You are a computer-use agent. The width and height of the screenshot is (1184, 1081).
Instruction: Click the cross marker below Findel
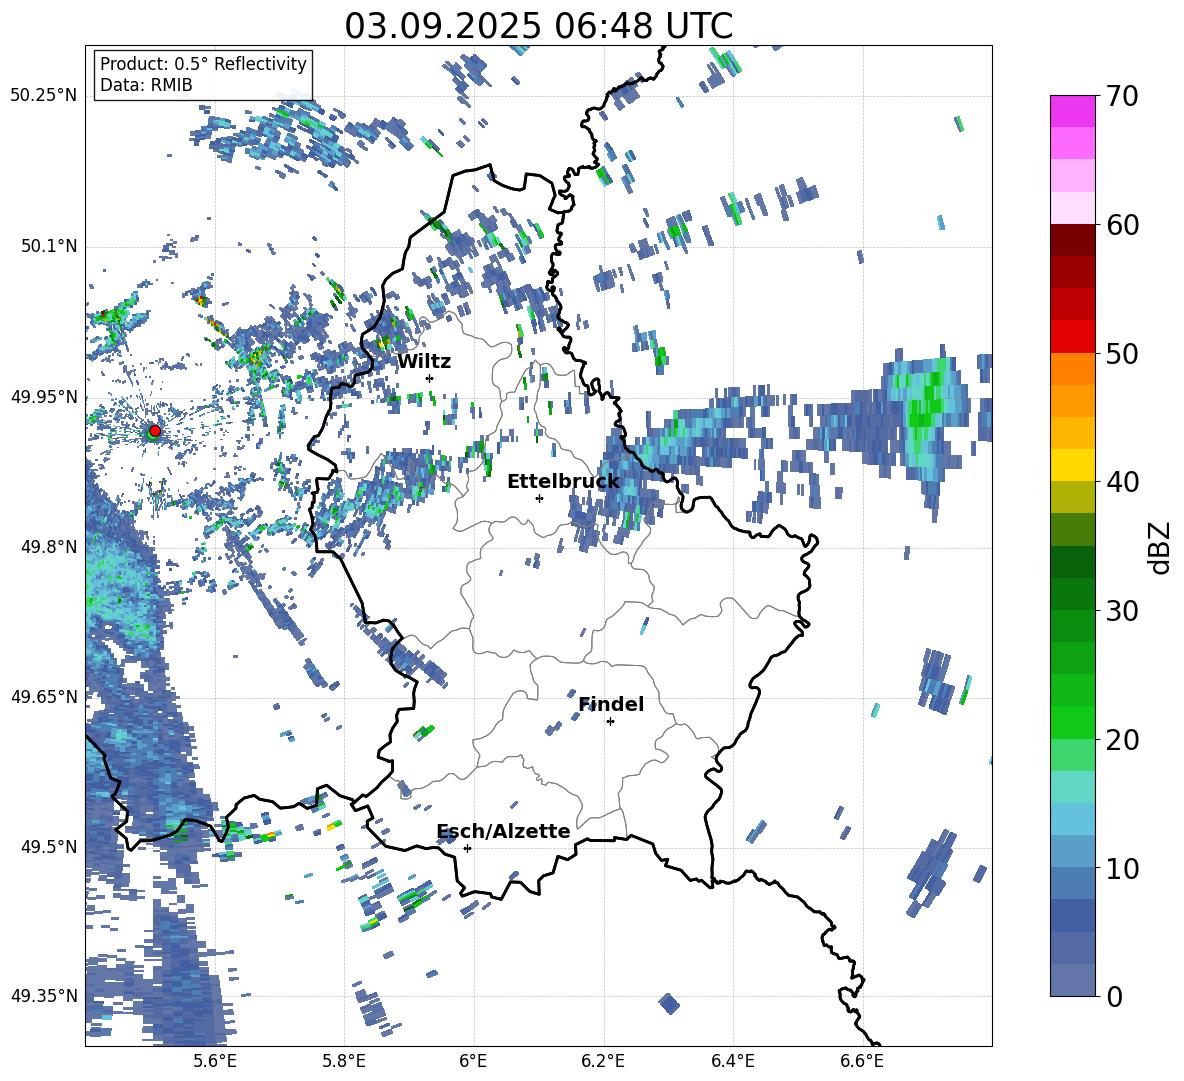click(610, 722)
